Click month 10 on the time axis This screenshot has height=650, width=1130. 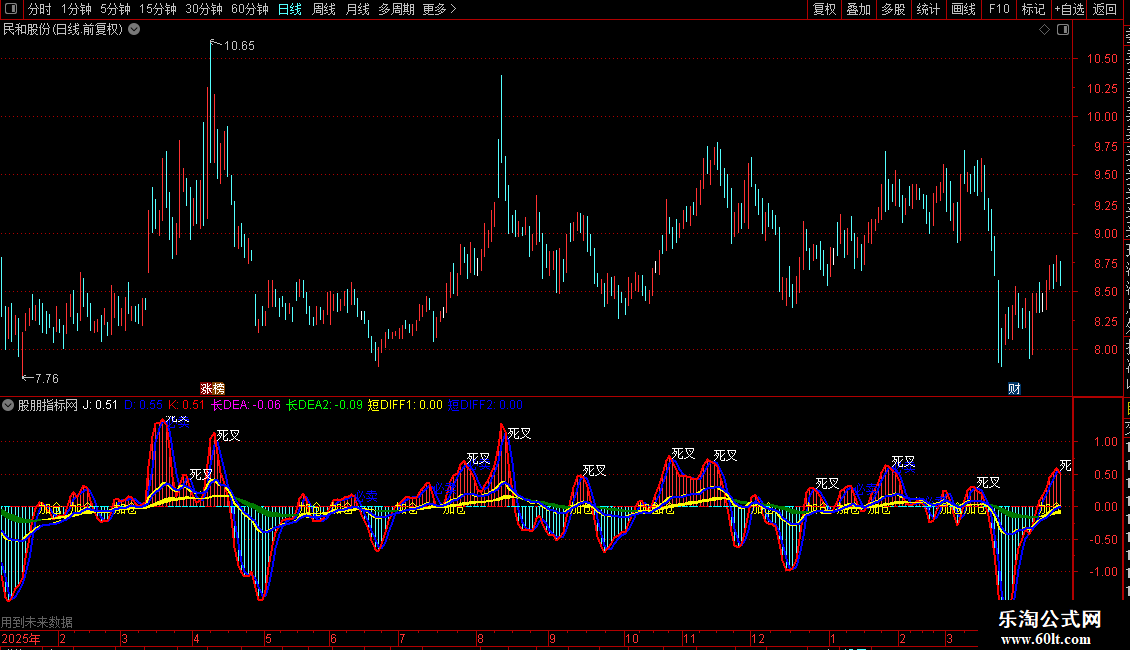tap(631, 638)
